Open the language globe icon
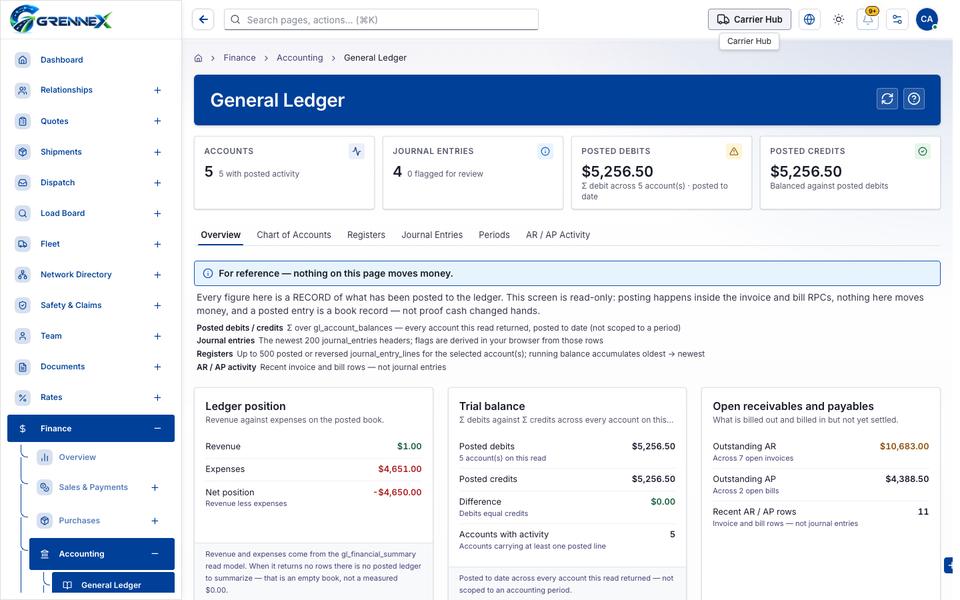 pos(809,20)
